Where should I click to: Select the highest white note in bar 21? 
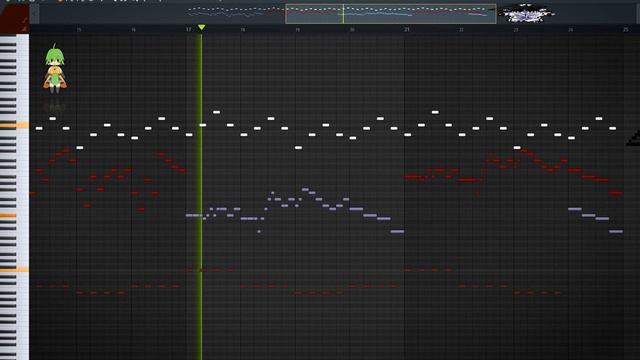pyautogui.click(x=435, y=112)
